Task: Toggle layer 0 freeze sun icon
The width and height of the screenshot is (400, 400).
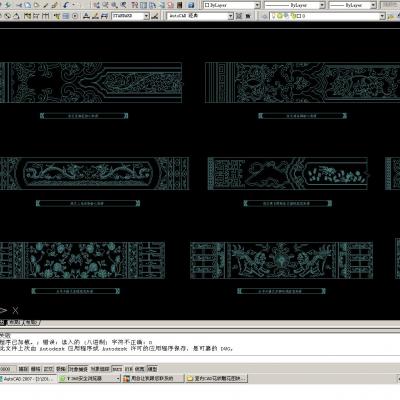Action: pyautogui.click(x=280, y=16)
